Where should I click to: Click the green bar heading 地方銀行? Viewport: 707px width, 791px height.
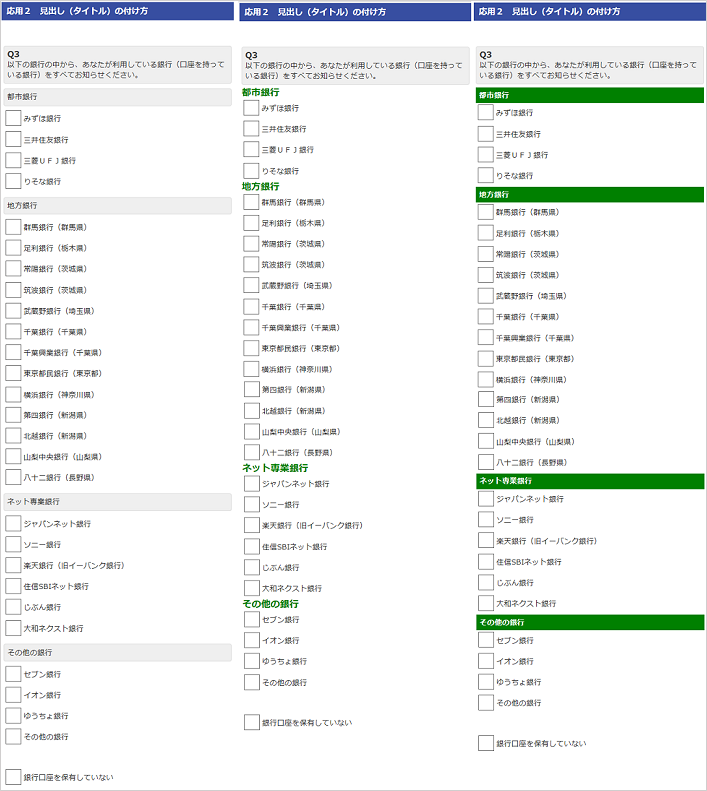click(x=590, y=195)
